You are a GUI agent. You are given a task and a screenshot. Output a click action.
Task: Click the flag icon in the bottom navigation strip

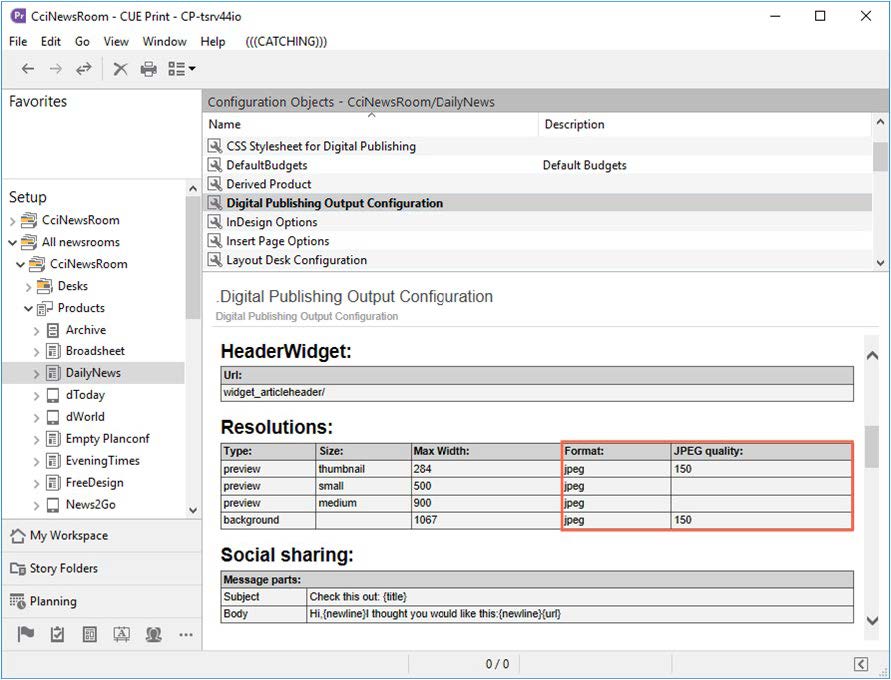click(26, 634)
